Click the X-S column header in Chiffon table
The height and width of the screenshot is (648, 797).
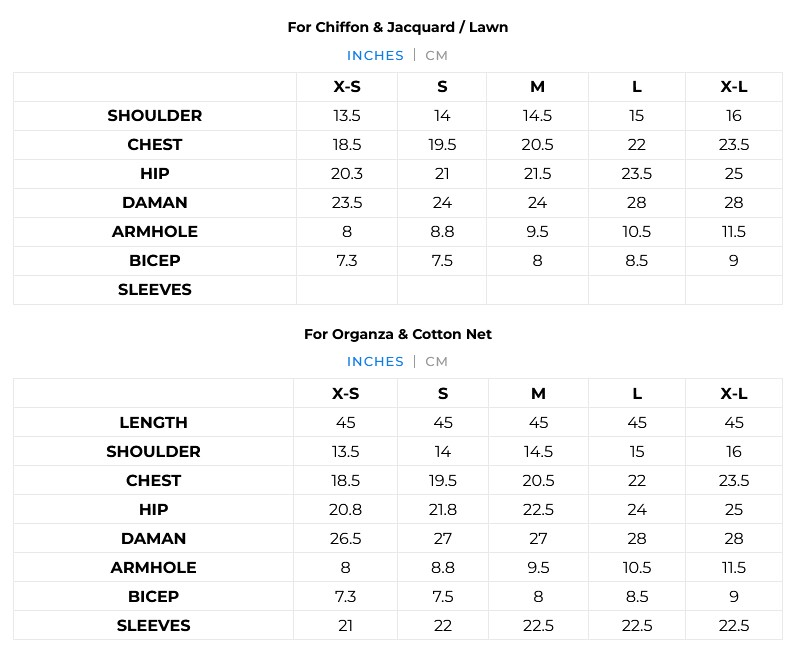(347, 87)
